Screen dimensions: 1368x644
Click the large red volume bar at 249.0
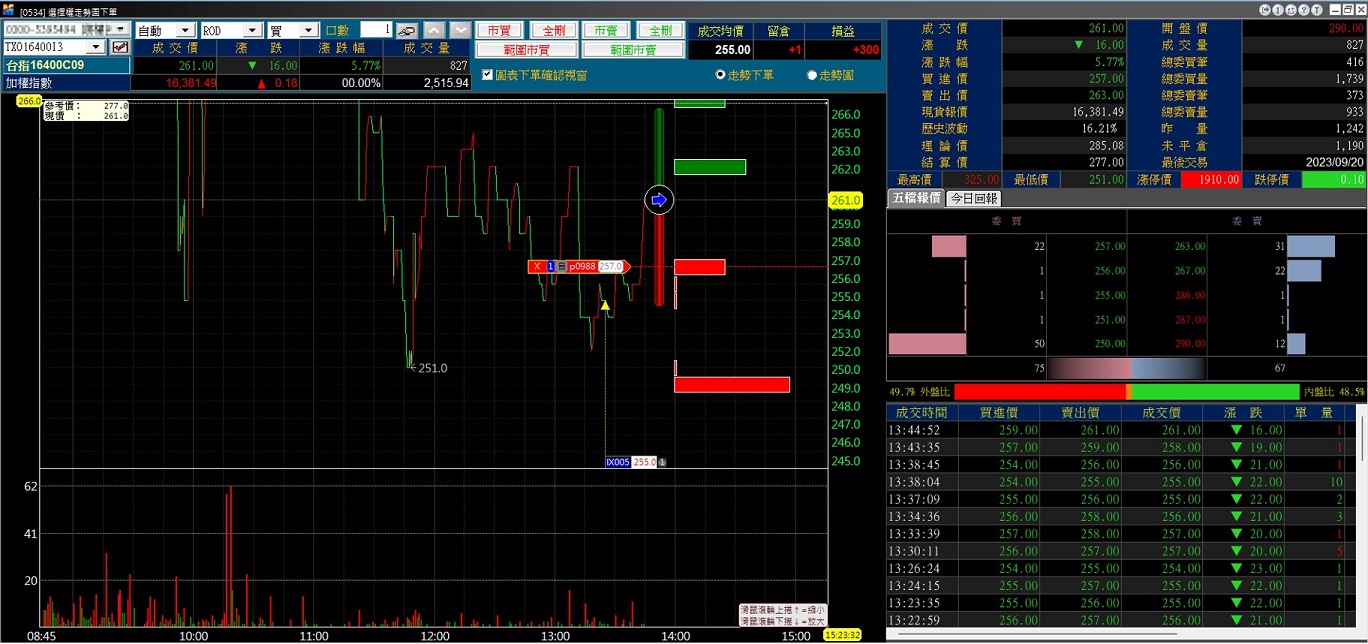[x=732, y=385]
